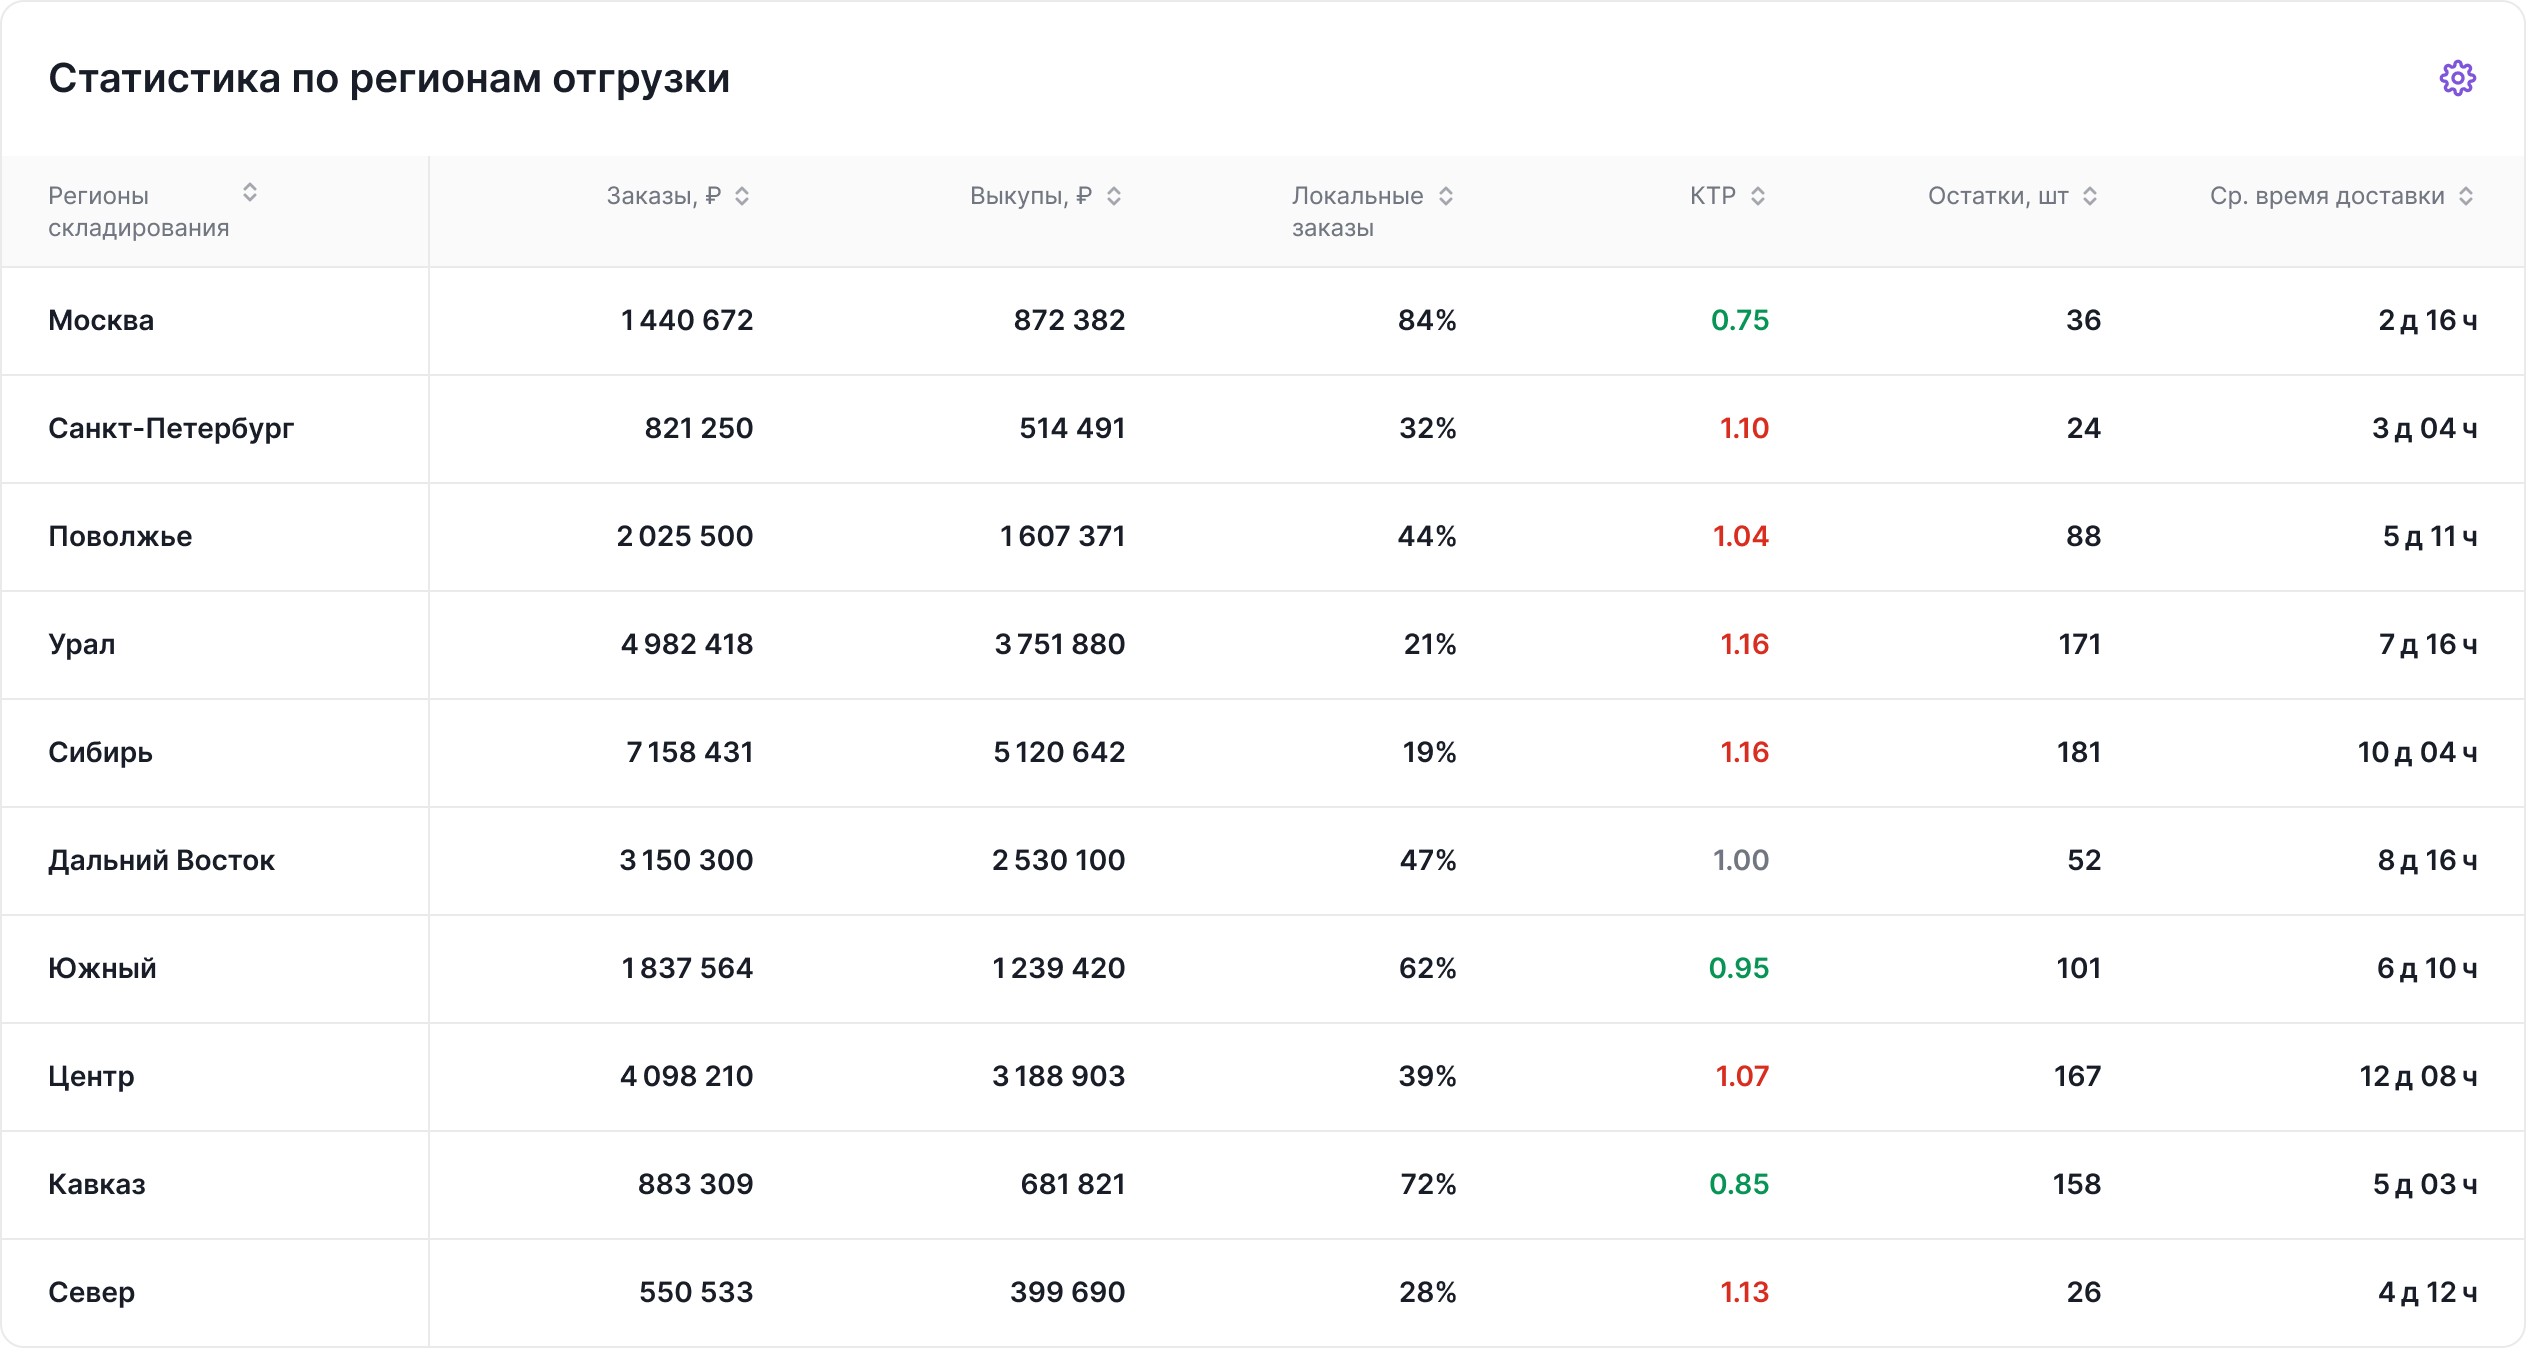Click Санкт-Петербург orders value 821 250

(x=698, y=428)
